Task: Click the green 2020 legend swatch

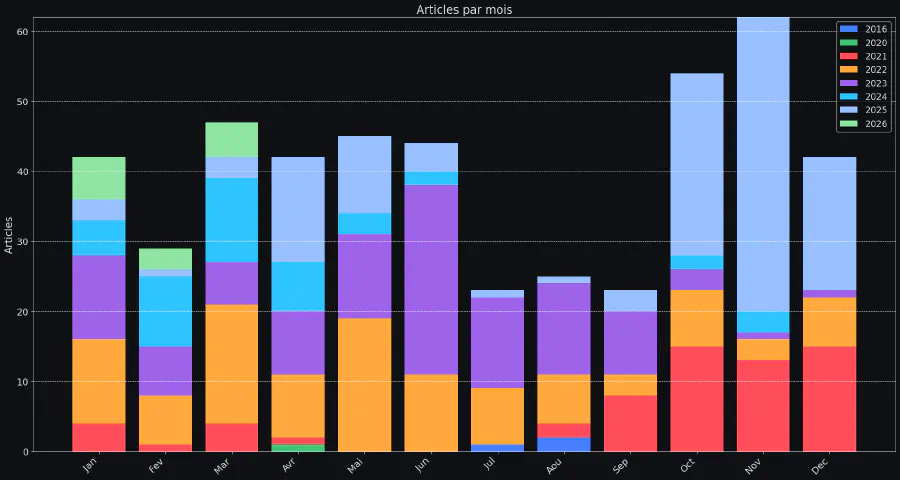Action: [x=850, y=43]
